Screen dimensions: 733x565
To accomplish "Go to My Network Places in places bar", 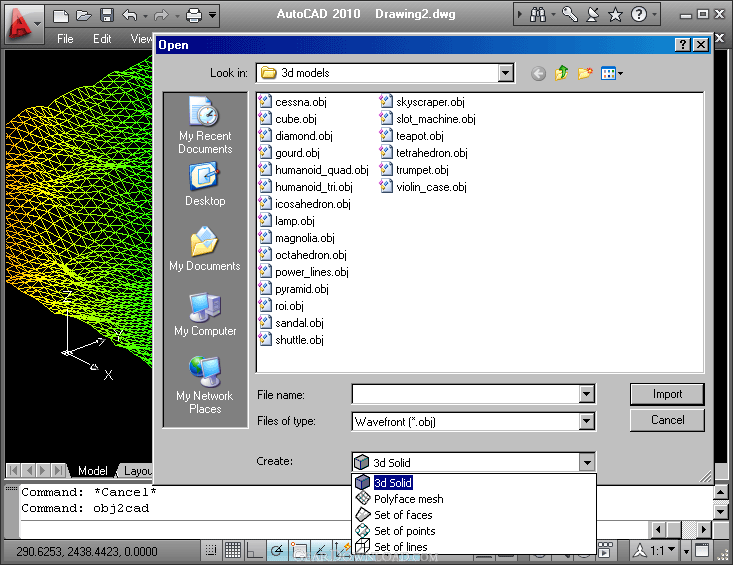I will [205, 385].
